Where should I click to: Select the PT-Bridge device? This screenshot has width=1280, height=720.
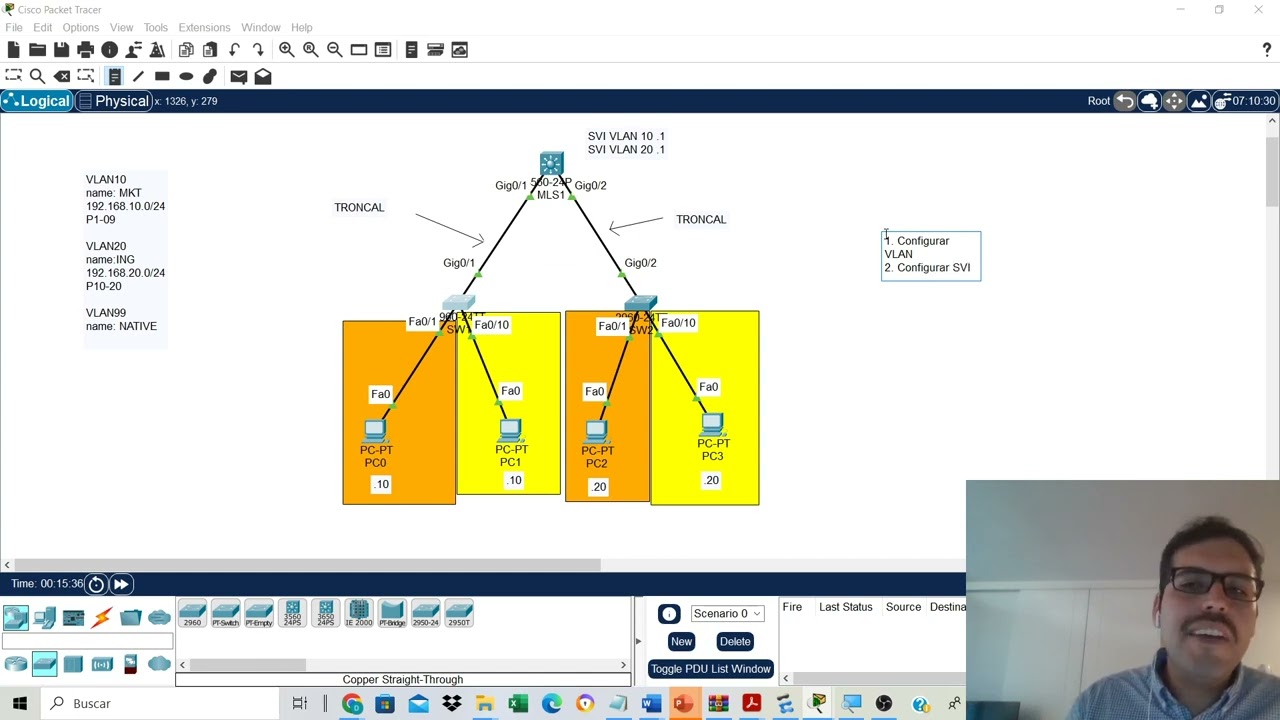[x=392, y=614]
